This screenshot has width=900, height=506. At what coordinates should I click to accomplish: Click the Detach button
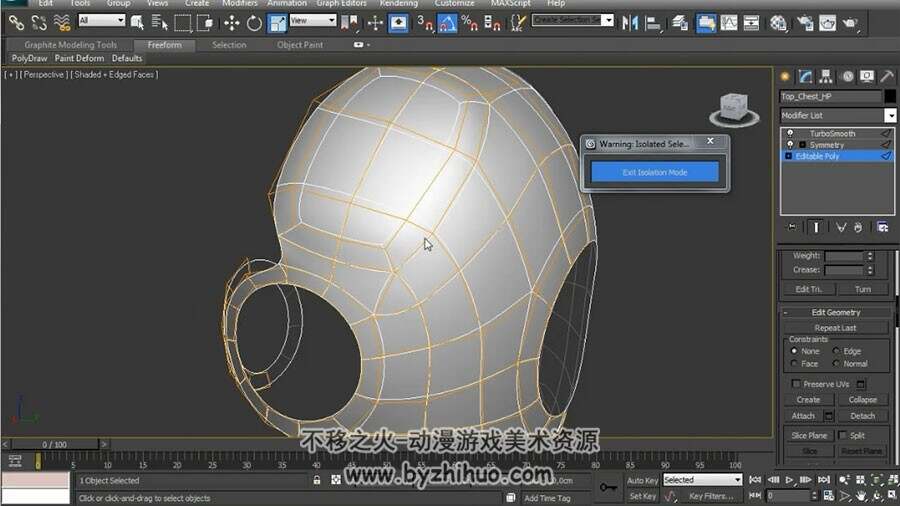(x=862, y=415)
